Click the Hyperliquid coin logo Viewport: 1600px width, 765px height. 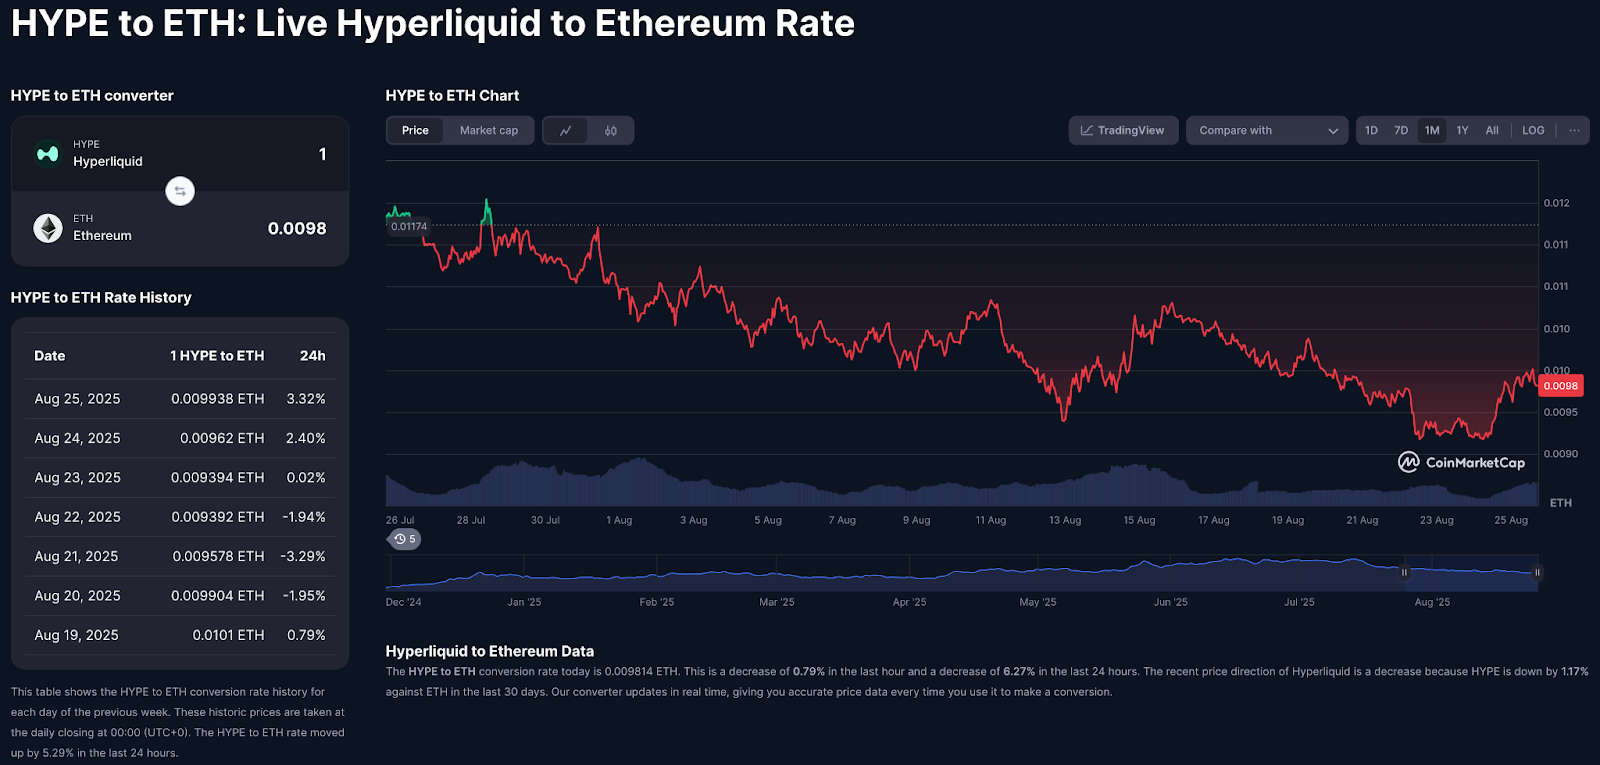pos(47,154)
